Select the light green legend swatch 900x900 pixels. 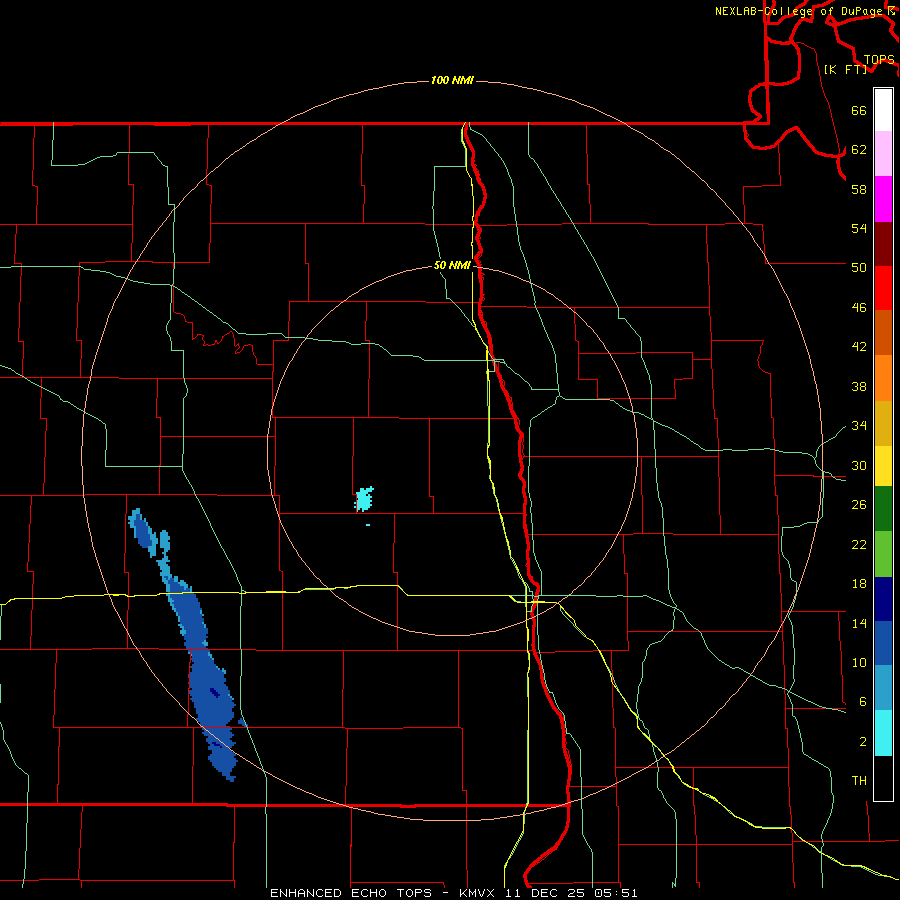pos(883,554)
